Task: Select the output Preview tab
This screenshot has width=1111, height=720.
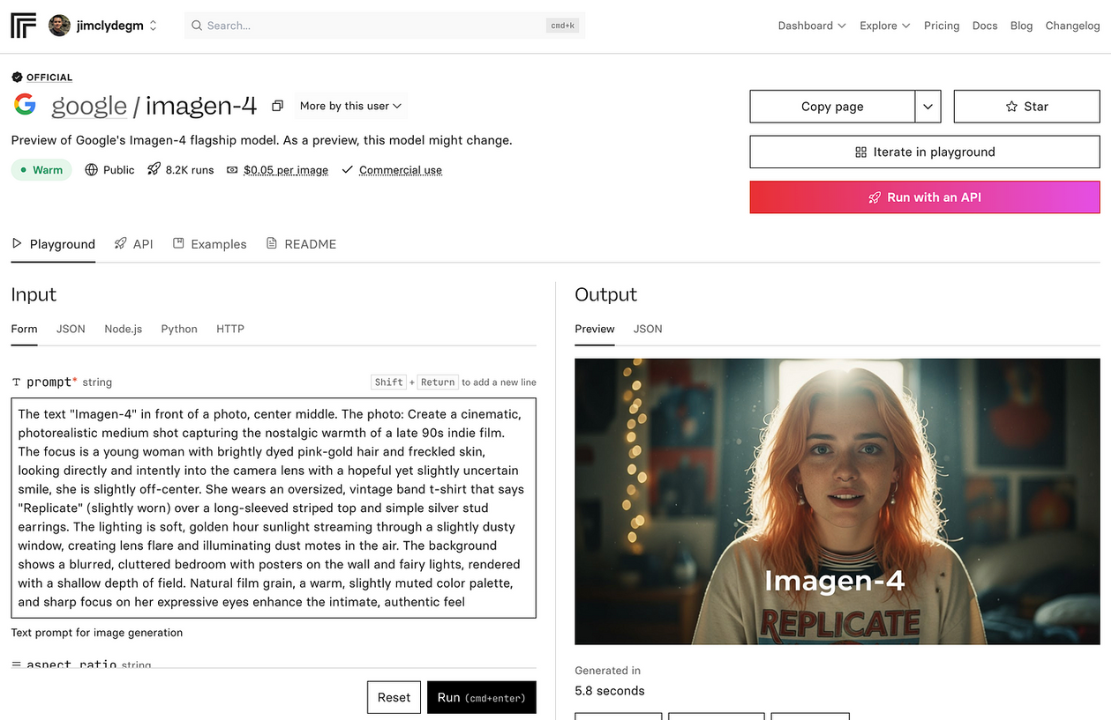Action: click(594, 329)
